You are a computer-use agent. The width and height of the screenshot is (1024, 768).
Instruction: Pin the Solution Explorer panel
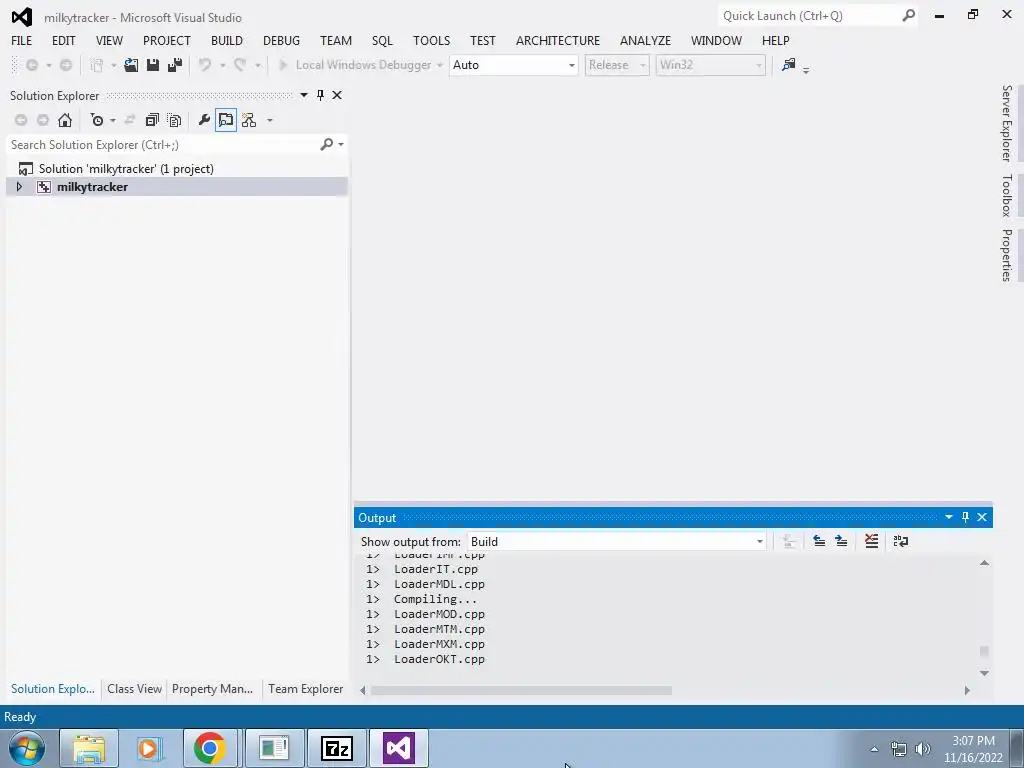tap(320, 95)
